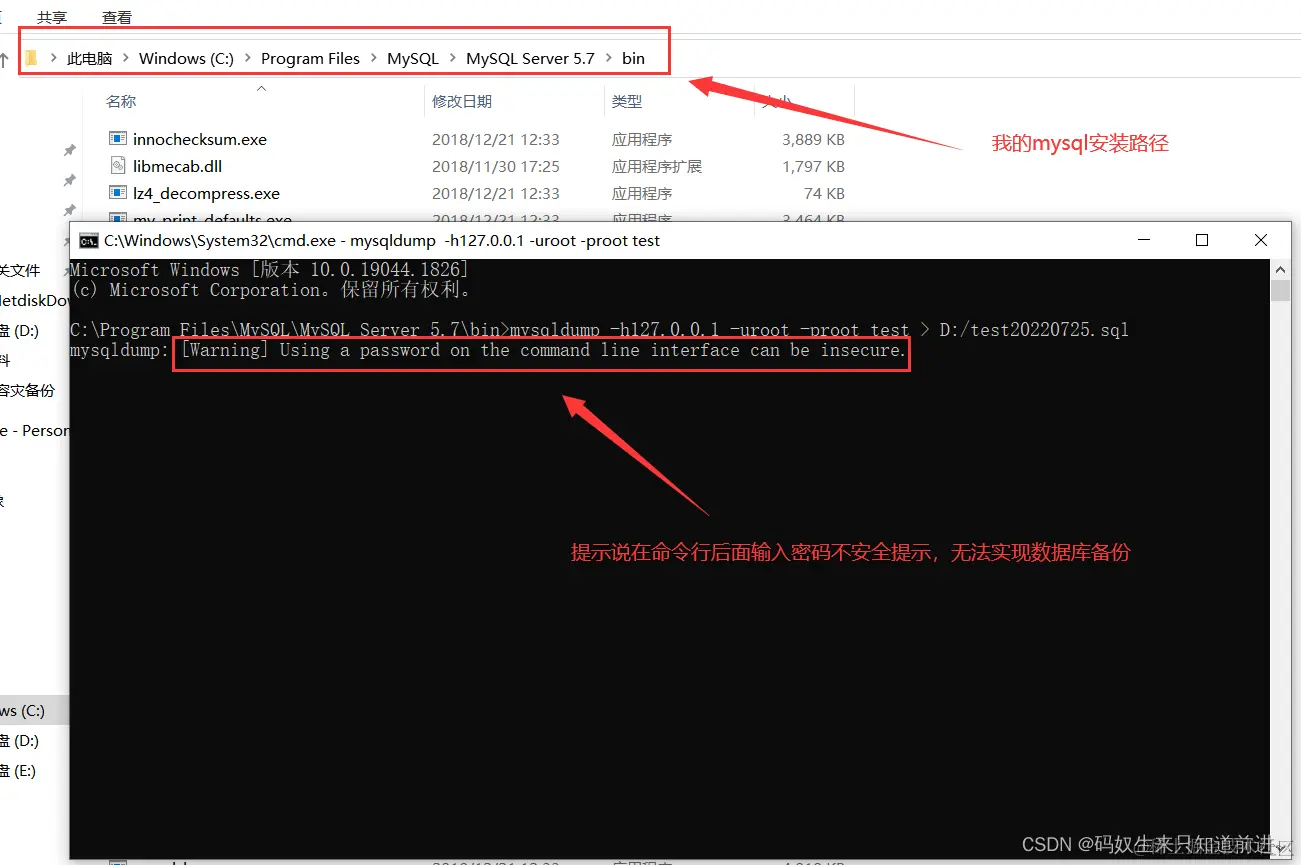Minimize the cmd.exe window
Image resolution: width=1301 pixels, height=865 pixels.
[x=1143, y=240]
